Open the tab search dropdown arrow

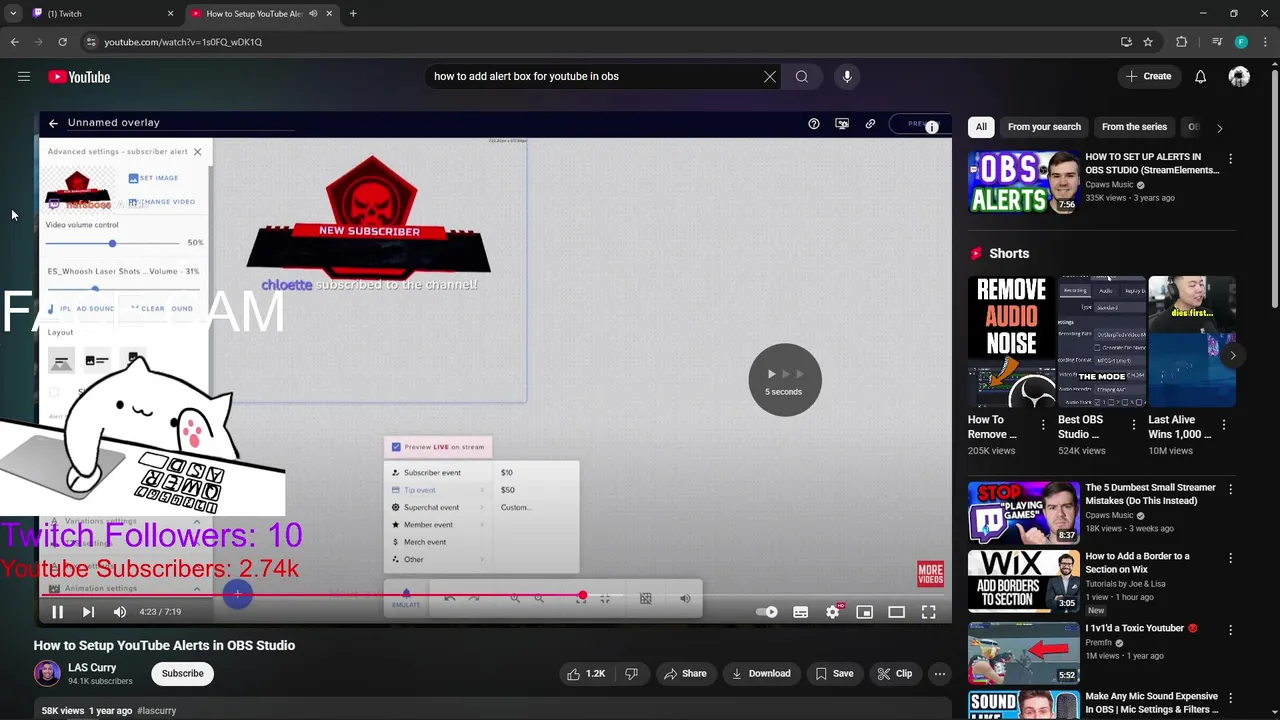coord(12,14)
